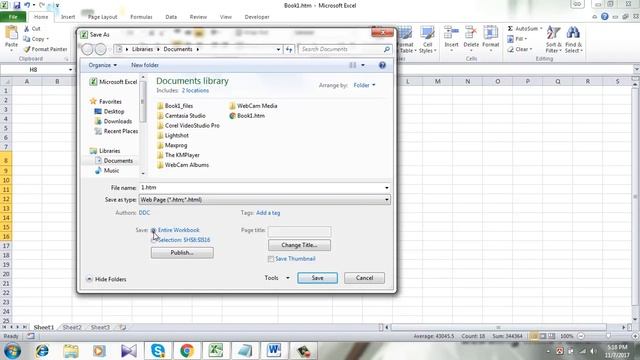
Task: Click the Cut scissors icon
Action: (27, 29)
